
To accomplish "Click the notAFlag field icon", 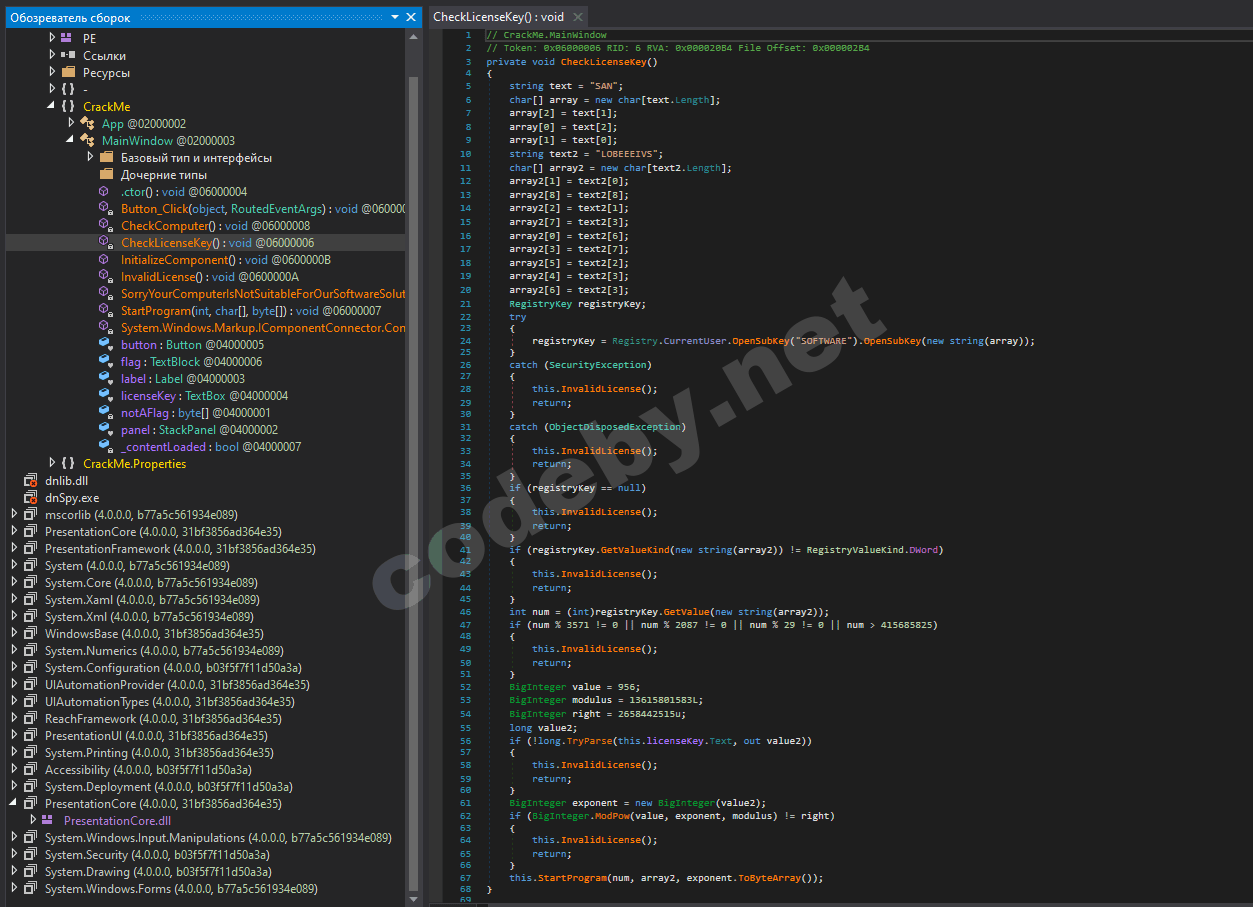I will coord(105,412).
